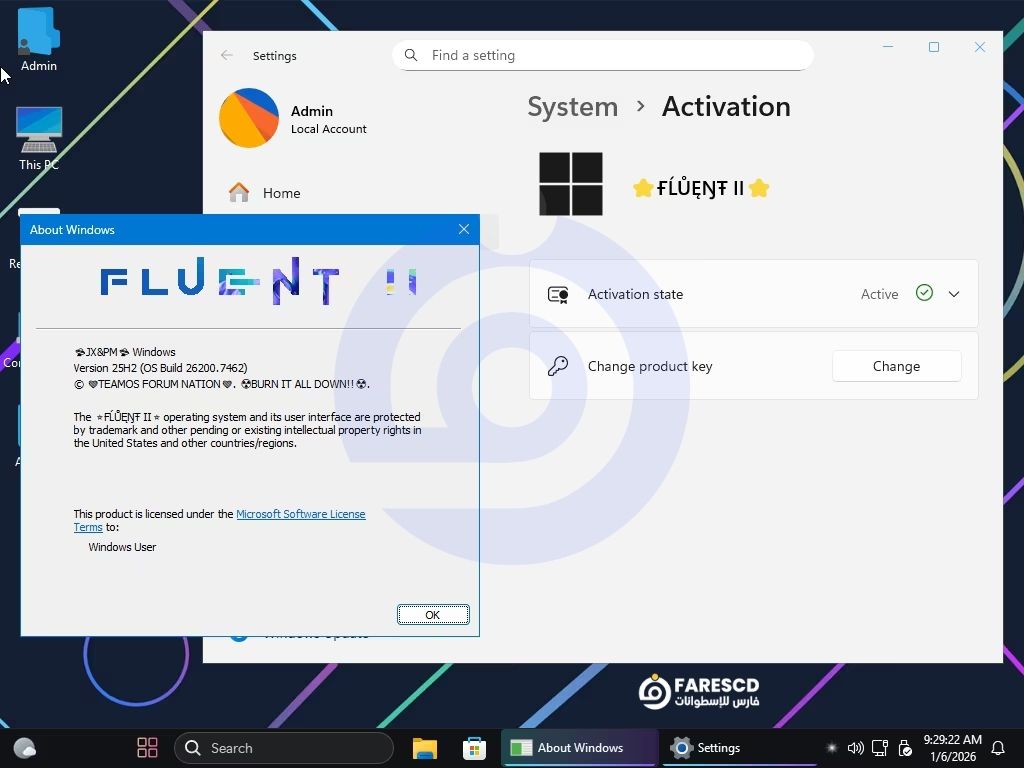The image size is (1024, 768).
Task: Open the weather widget on the taskbar
Action: tap(25, 748)
